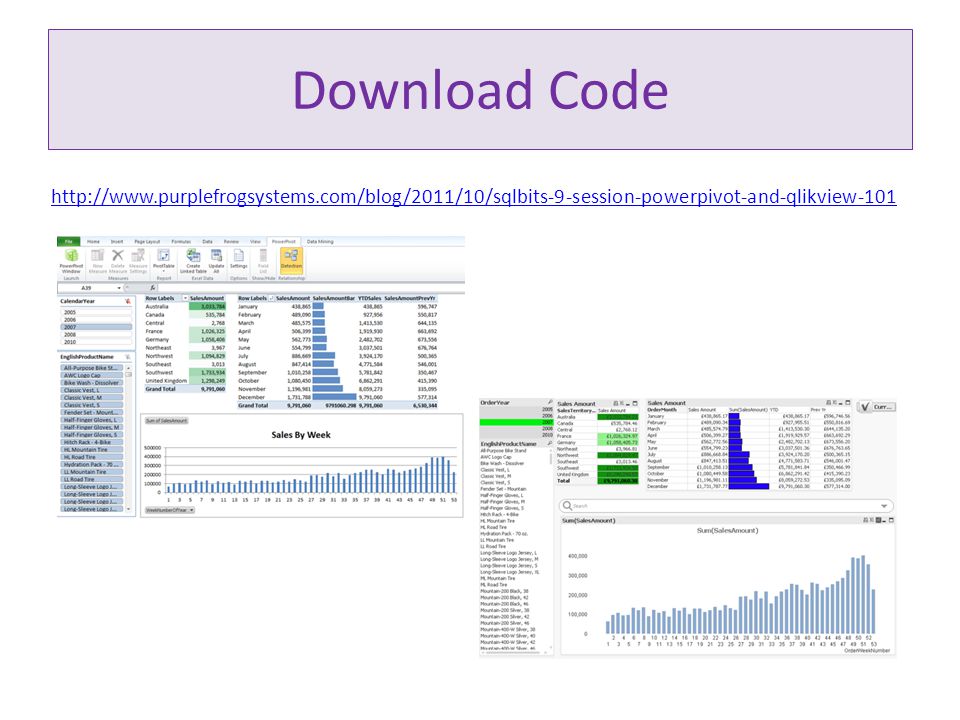Select the green 2007 row in OrderYear
This screenshot has height=720, width=960.
pos(517,422)
